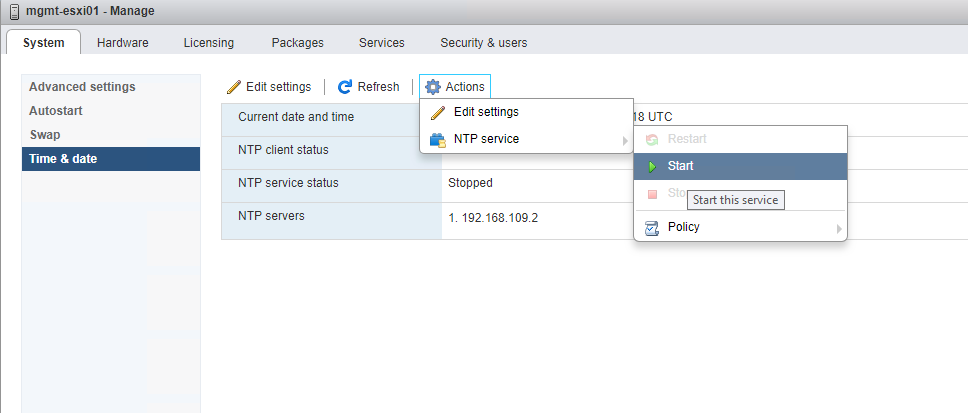Choose Policy in the NTP submenu

point(683,227)
